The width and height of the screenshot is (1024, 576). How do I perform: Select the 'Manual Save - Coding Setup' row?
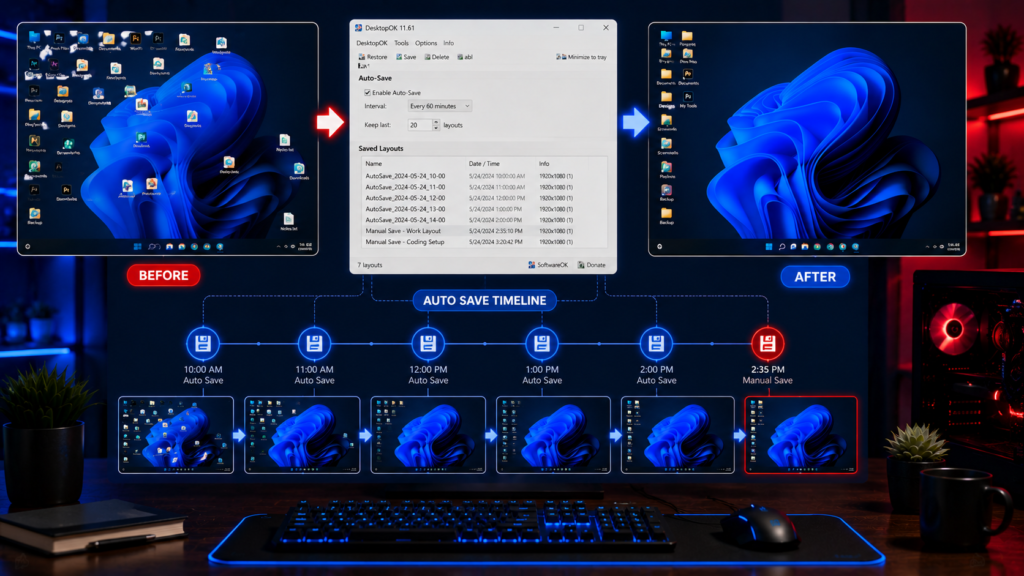(483, 242)
